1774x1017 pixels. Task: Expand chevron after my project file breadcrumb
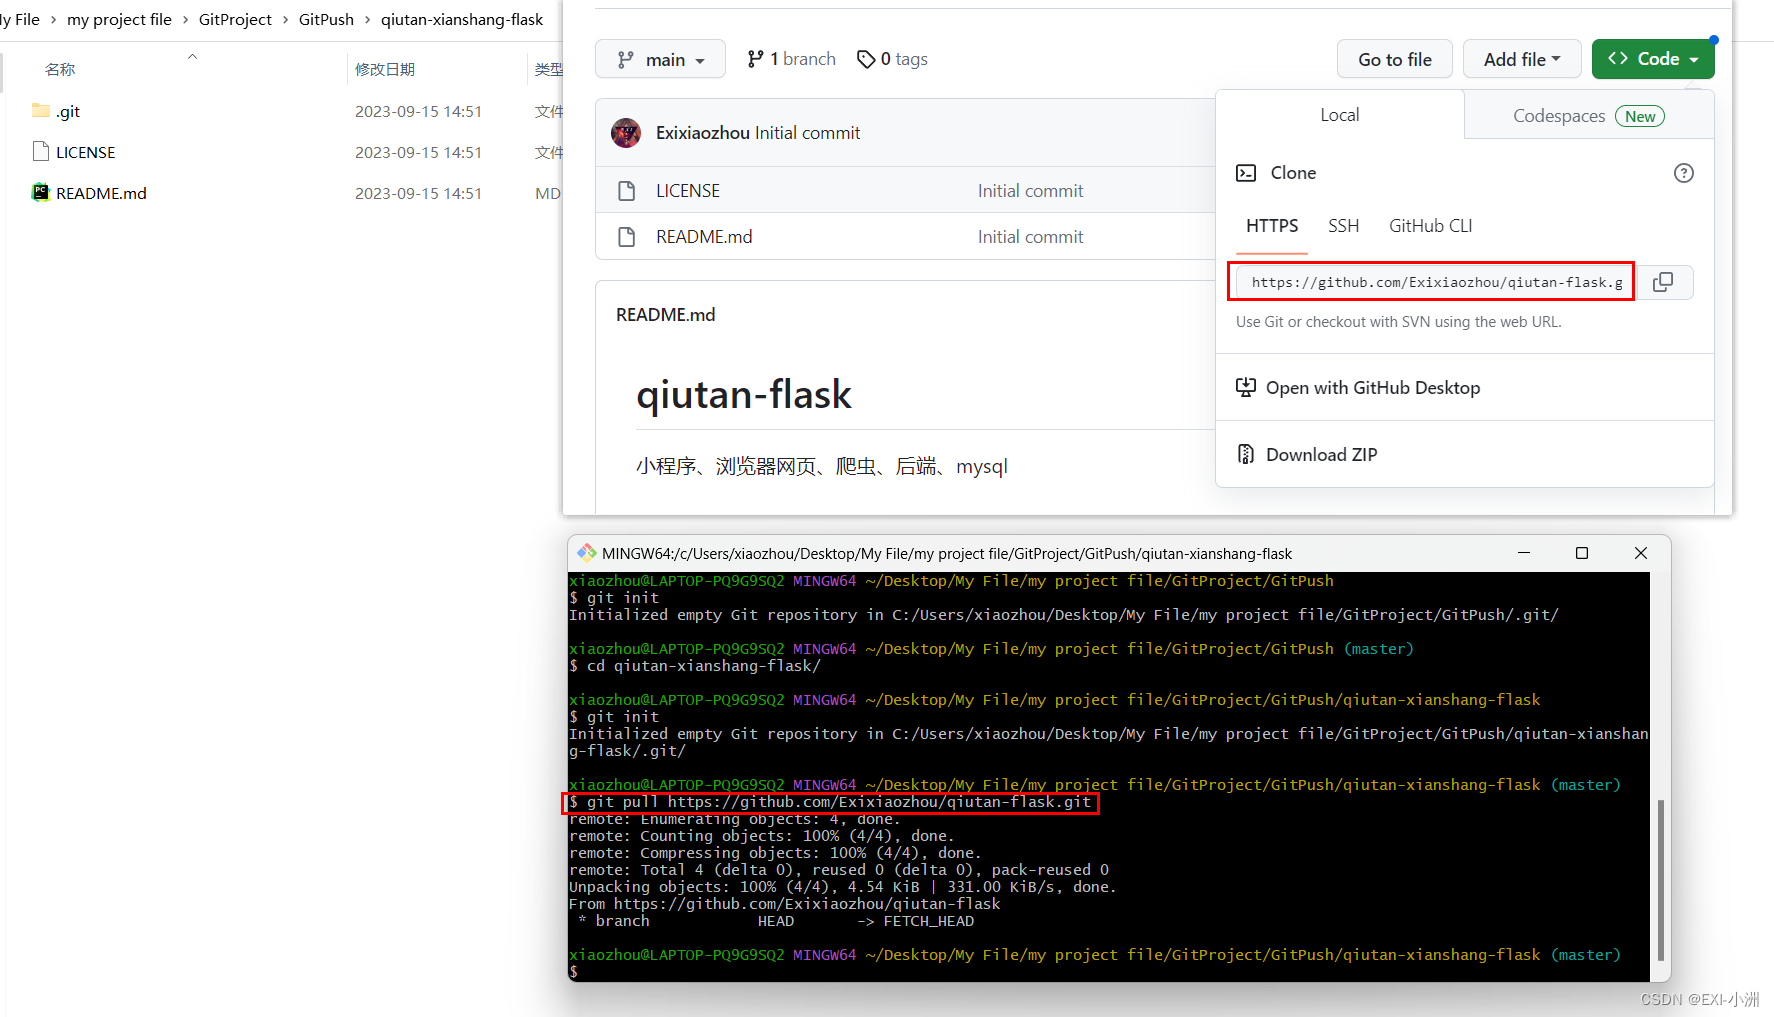point(185,19)
